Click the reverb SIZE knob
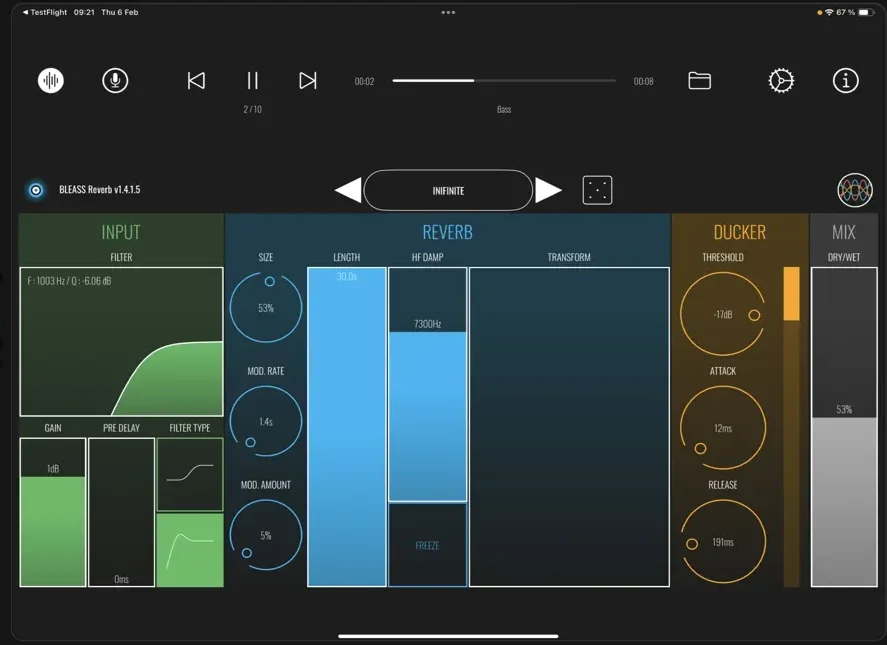 tap(266, 307)
